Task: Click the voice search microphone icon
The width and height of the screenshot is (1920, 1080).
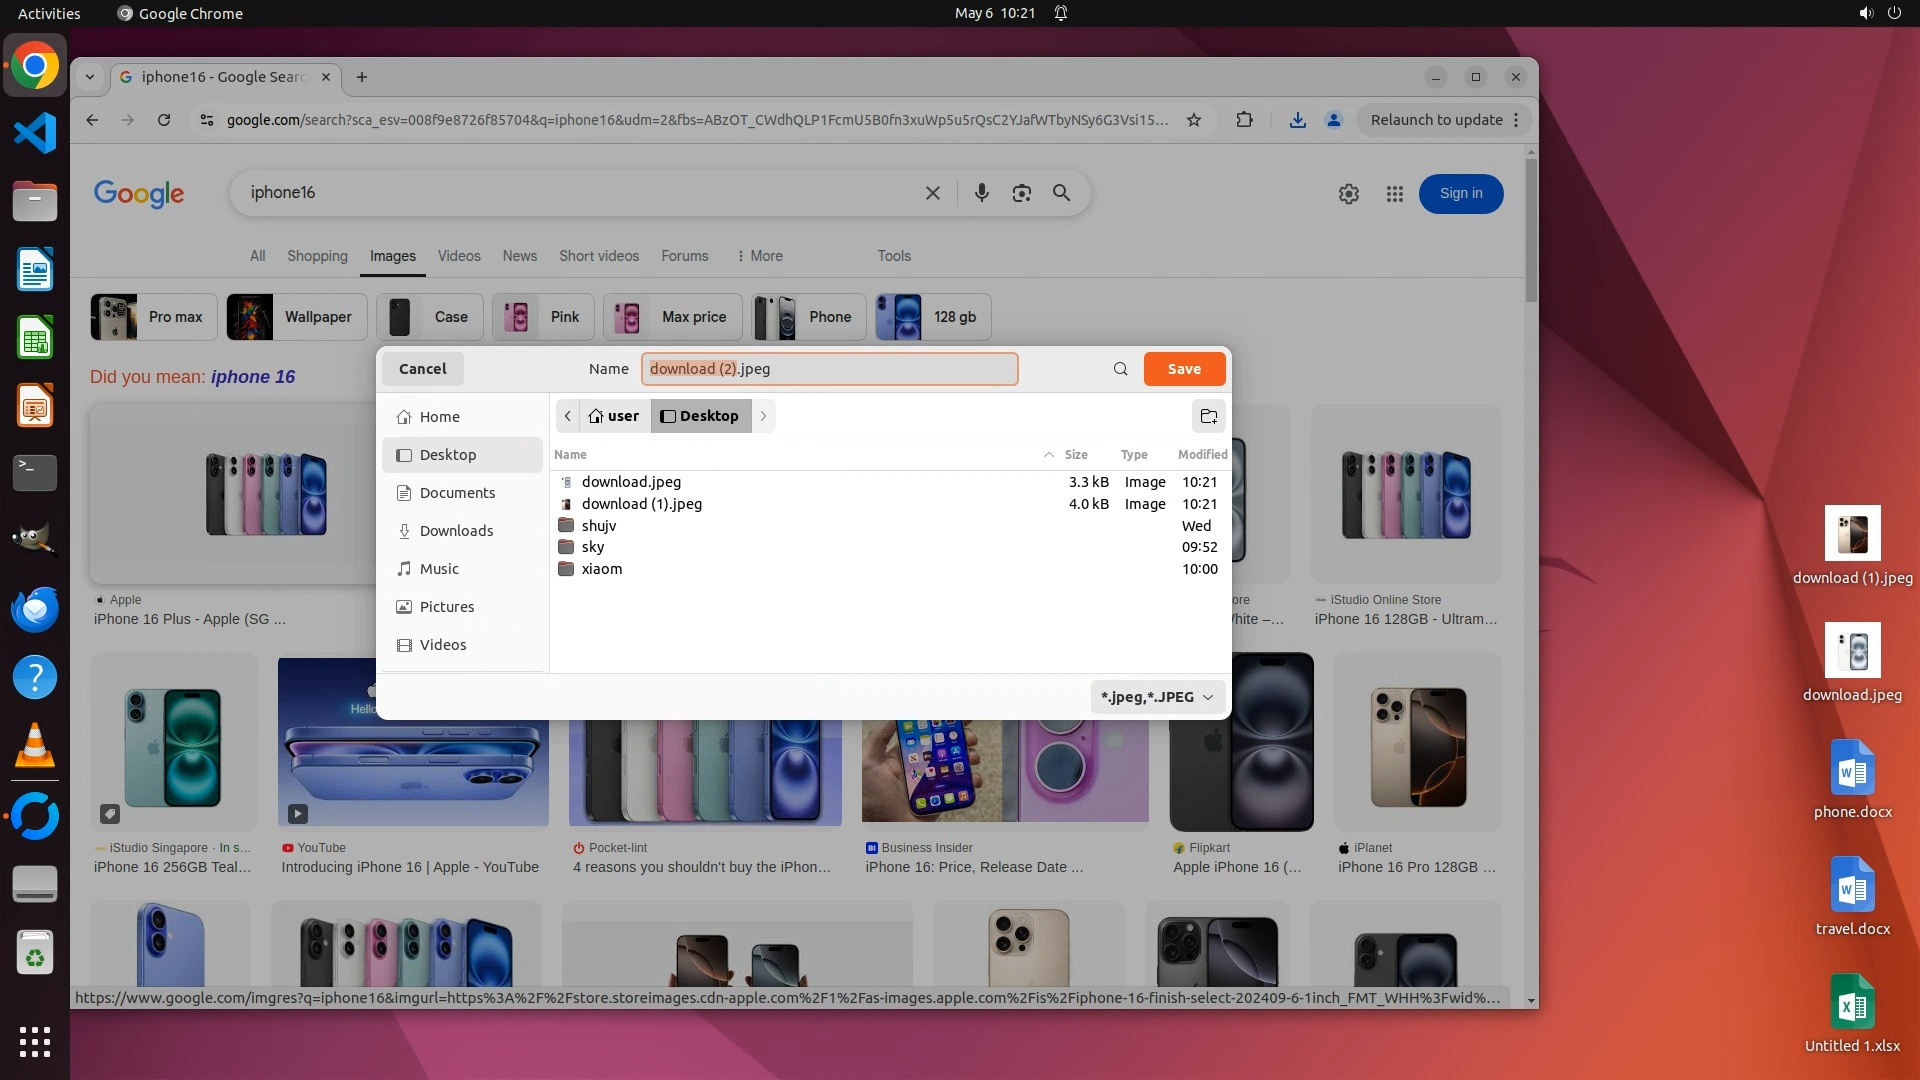Action: [981, 193]
